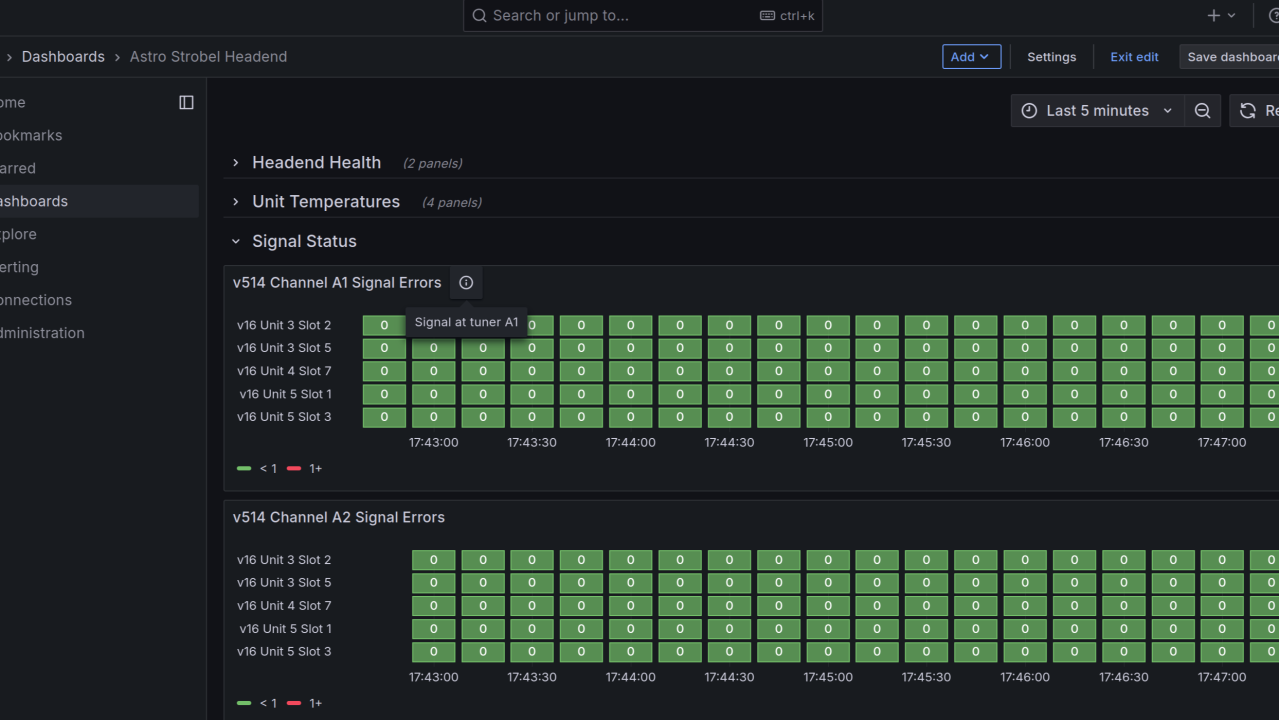This screenshot has height=720, width=1279.
Task: Toggle red '1+' legend in A1 panel
Action: 304,468
